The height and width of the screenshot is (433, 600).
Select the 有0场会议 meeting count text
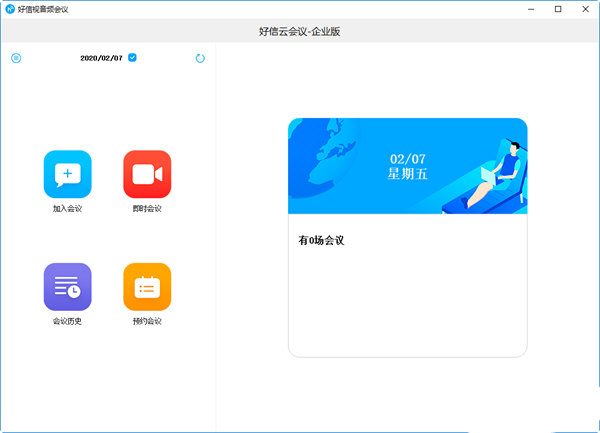click(321, 240)
